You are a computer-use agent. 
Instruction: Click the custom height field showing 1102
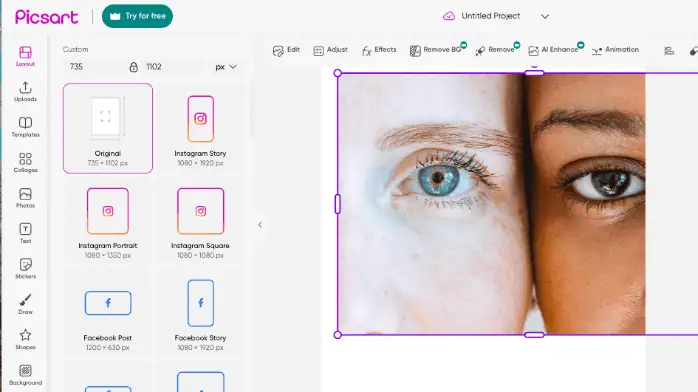click(x=173, y=67)
